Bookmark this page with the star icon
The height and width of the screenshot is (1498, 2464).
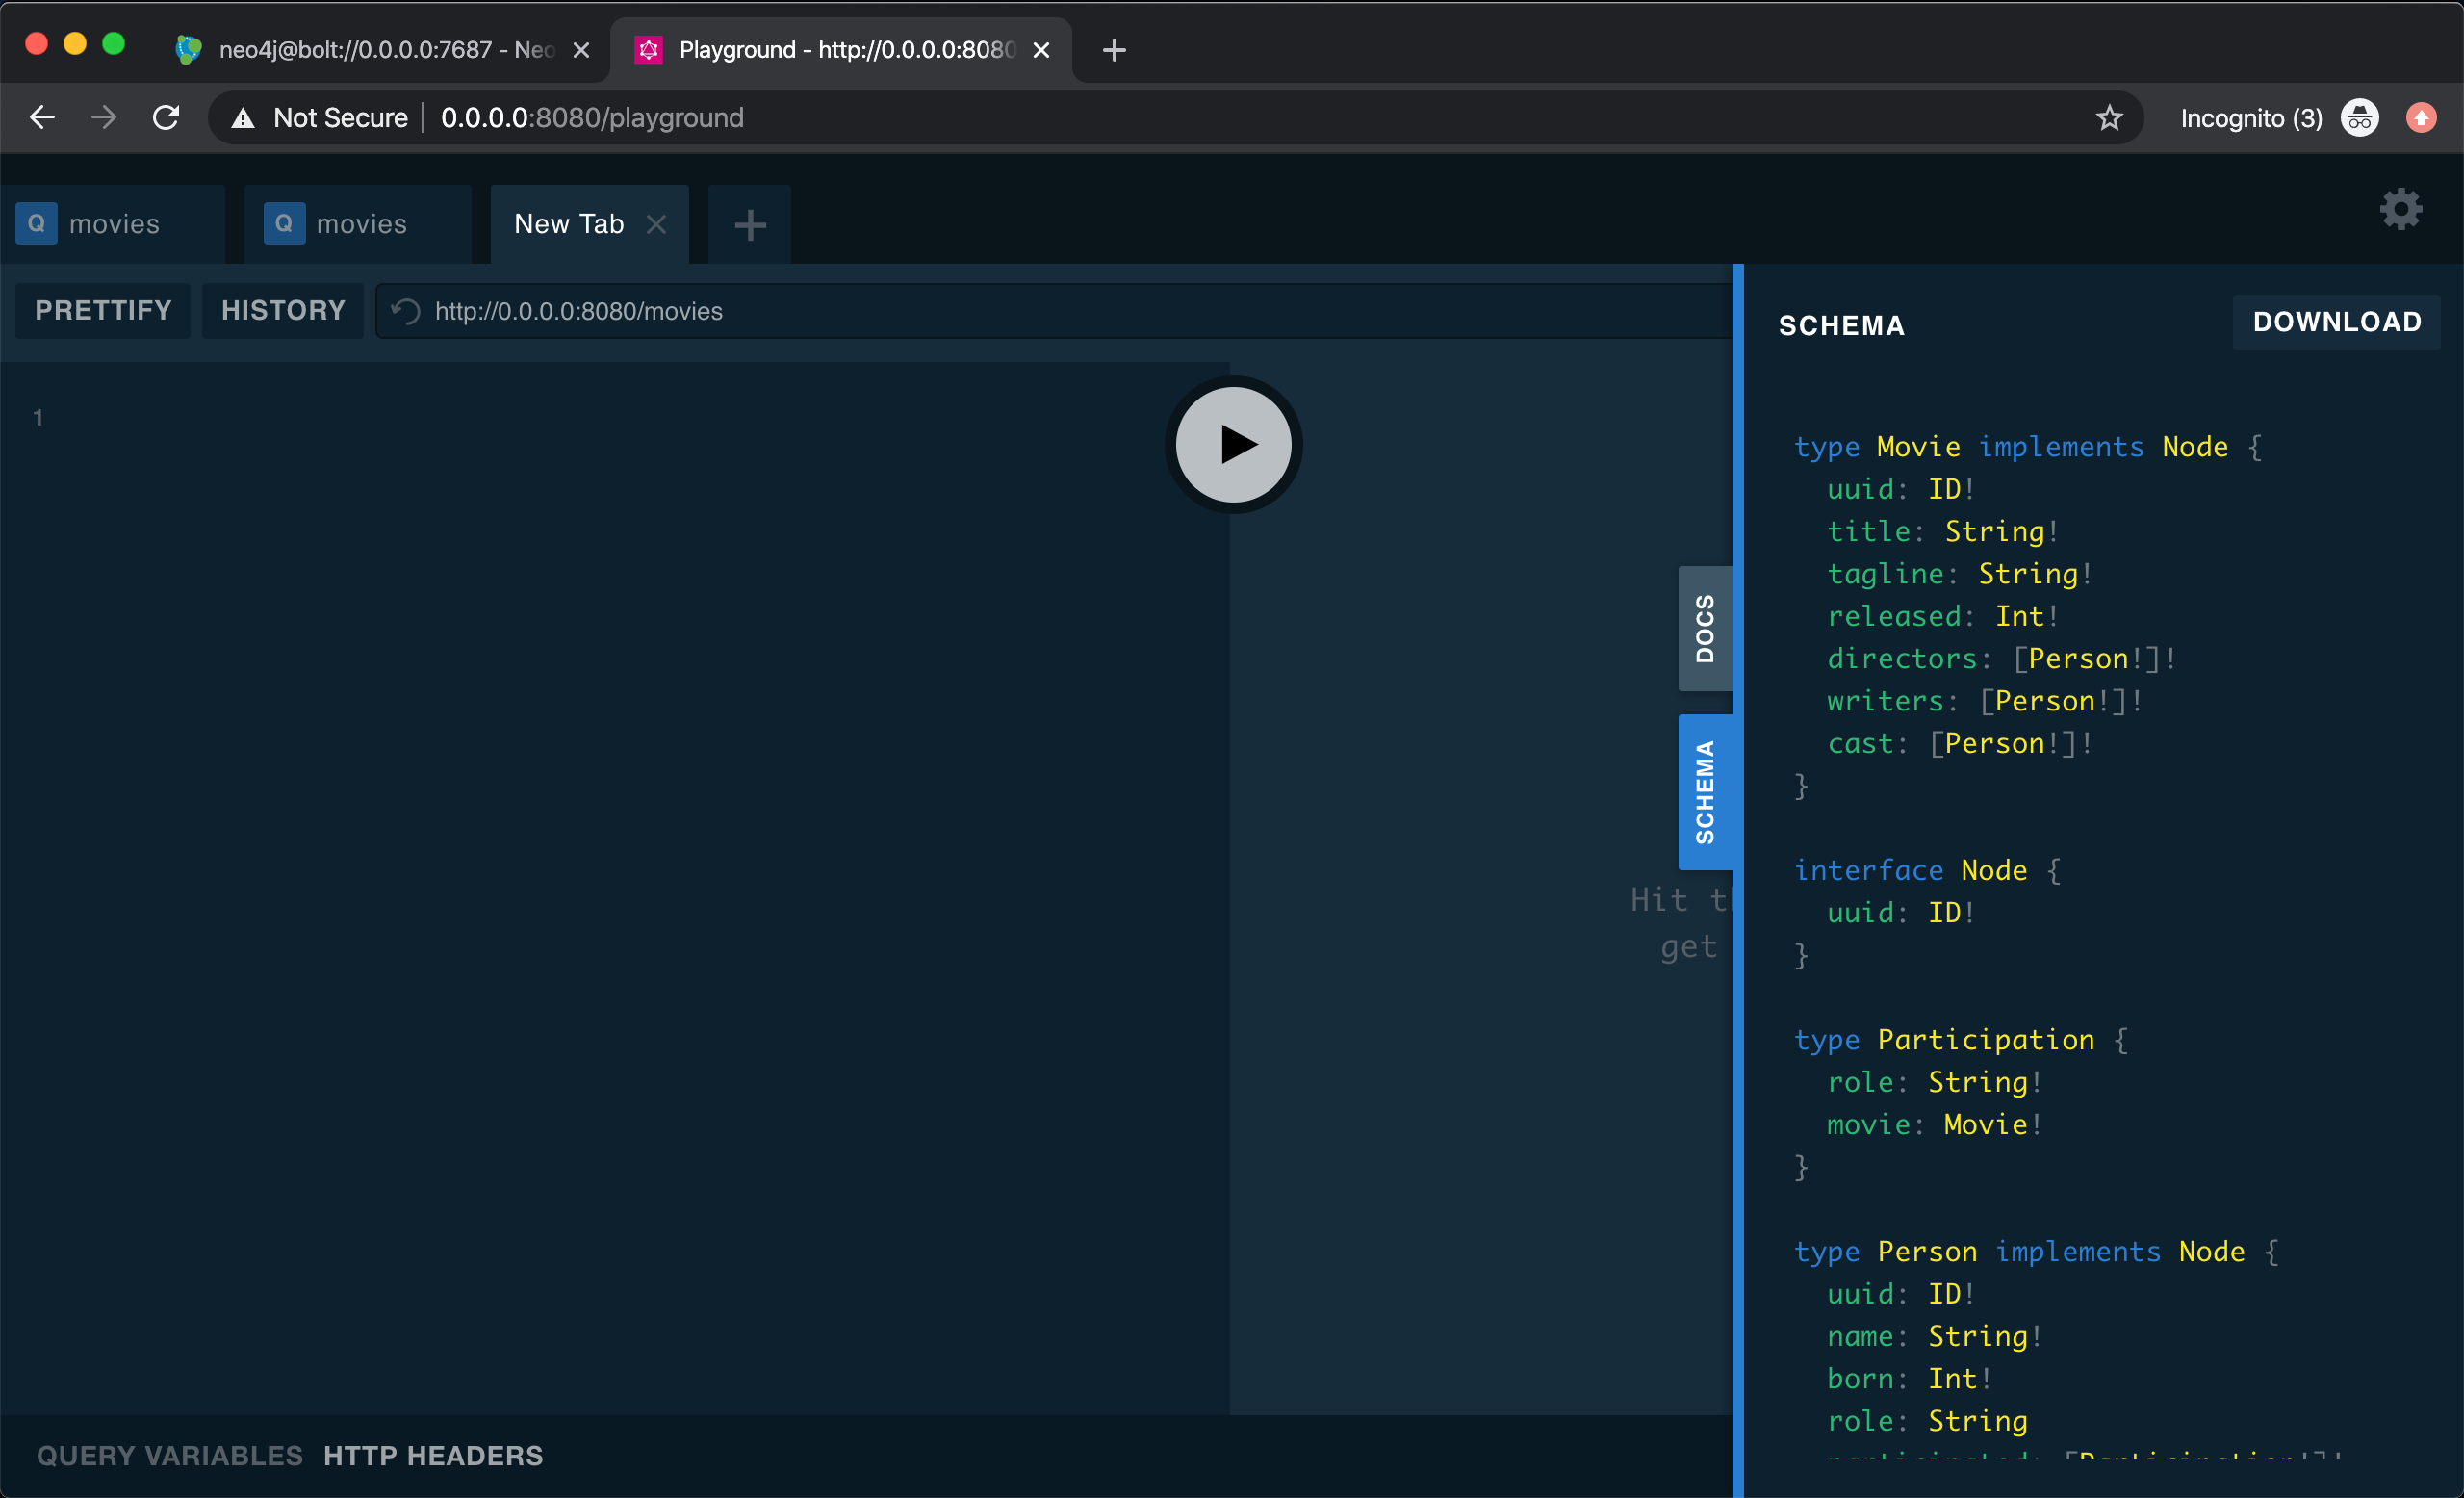pos(2109,118)
